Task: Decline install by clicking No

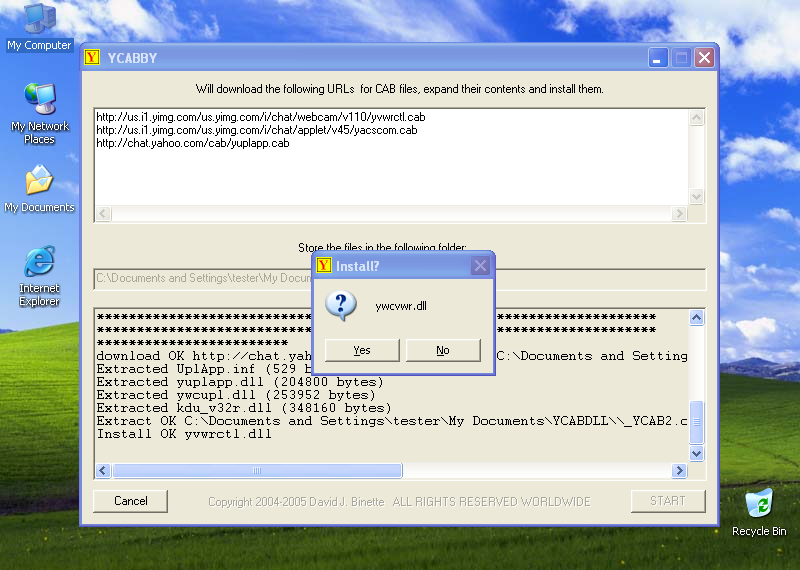Action: click(x=443, y=350)
